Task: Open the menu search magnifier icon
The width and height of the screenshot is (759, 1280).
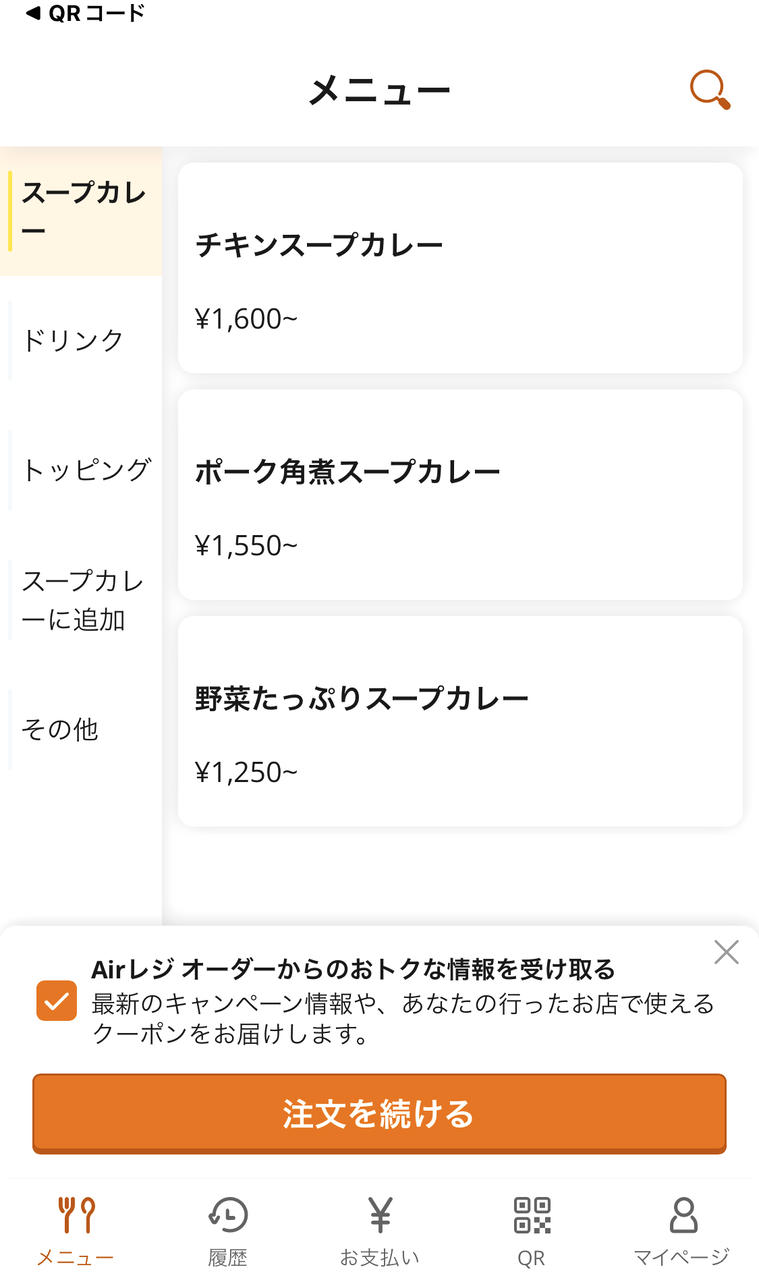Action: [x=709, y=90]
